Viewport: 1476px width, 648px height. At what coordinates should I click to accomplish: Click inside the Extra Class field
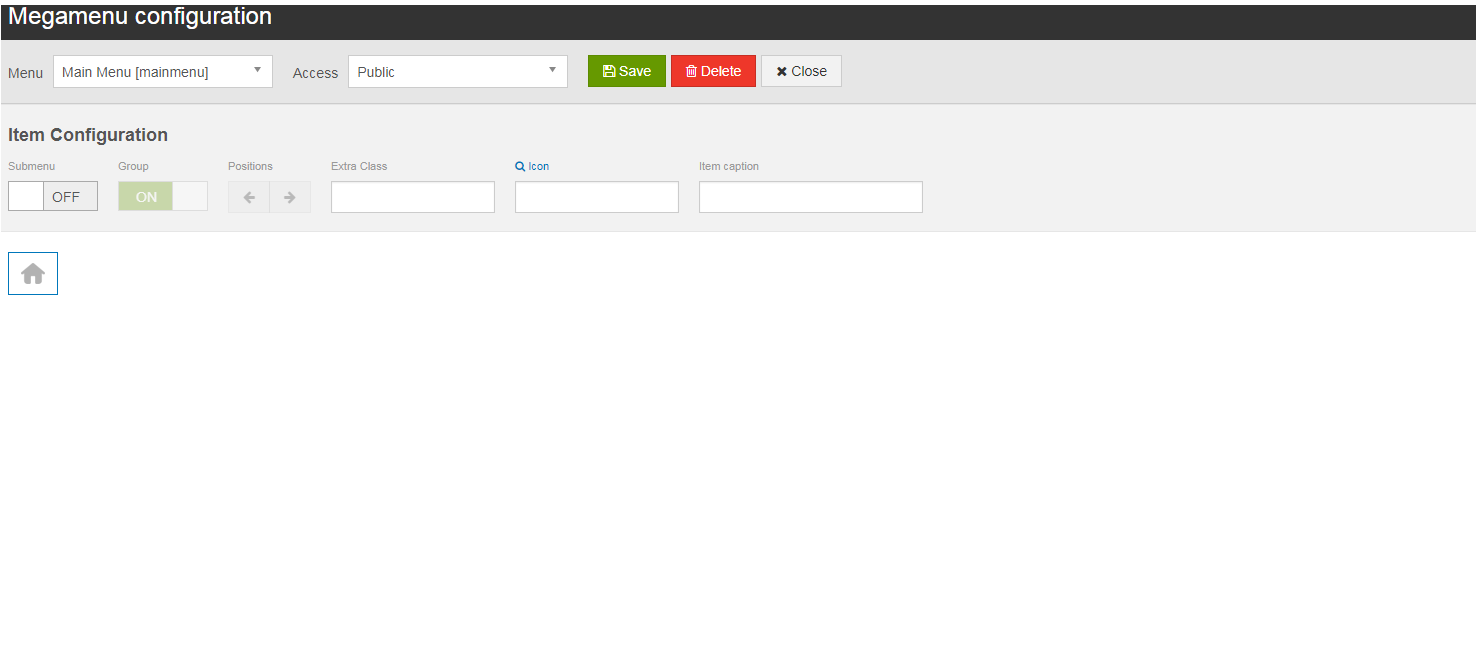pos(412,196)
